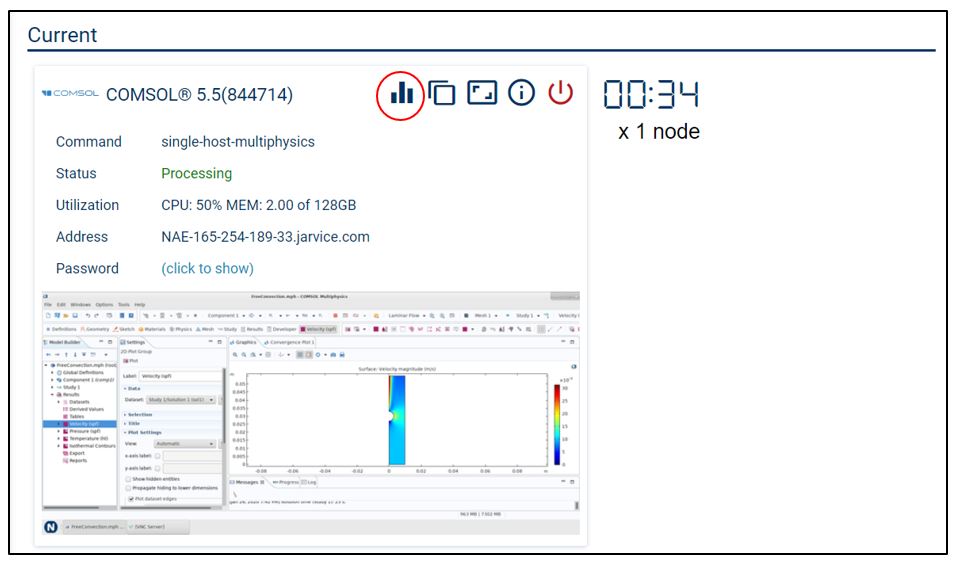Click the 'x 1 node' label

tap(659, 131)
